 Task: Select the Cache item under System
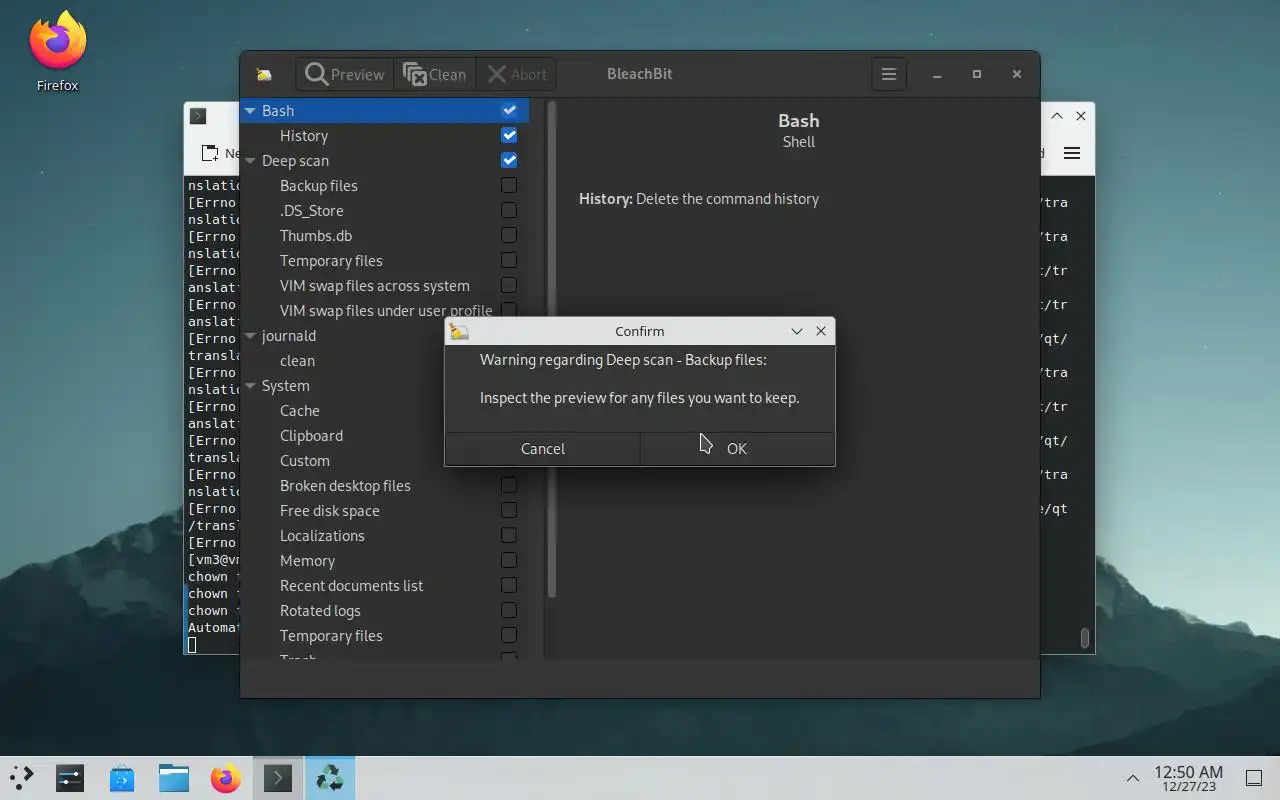[x=300, y=410]
